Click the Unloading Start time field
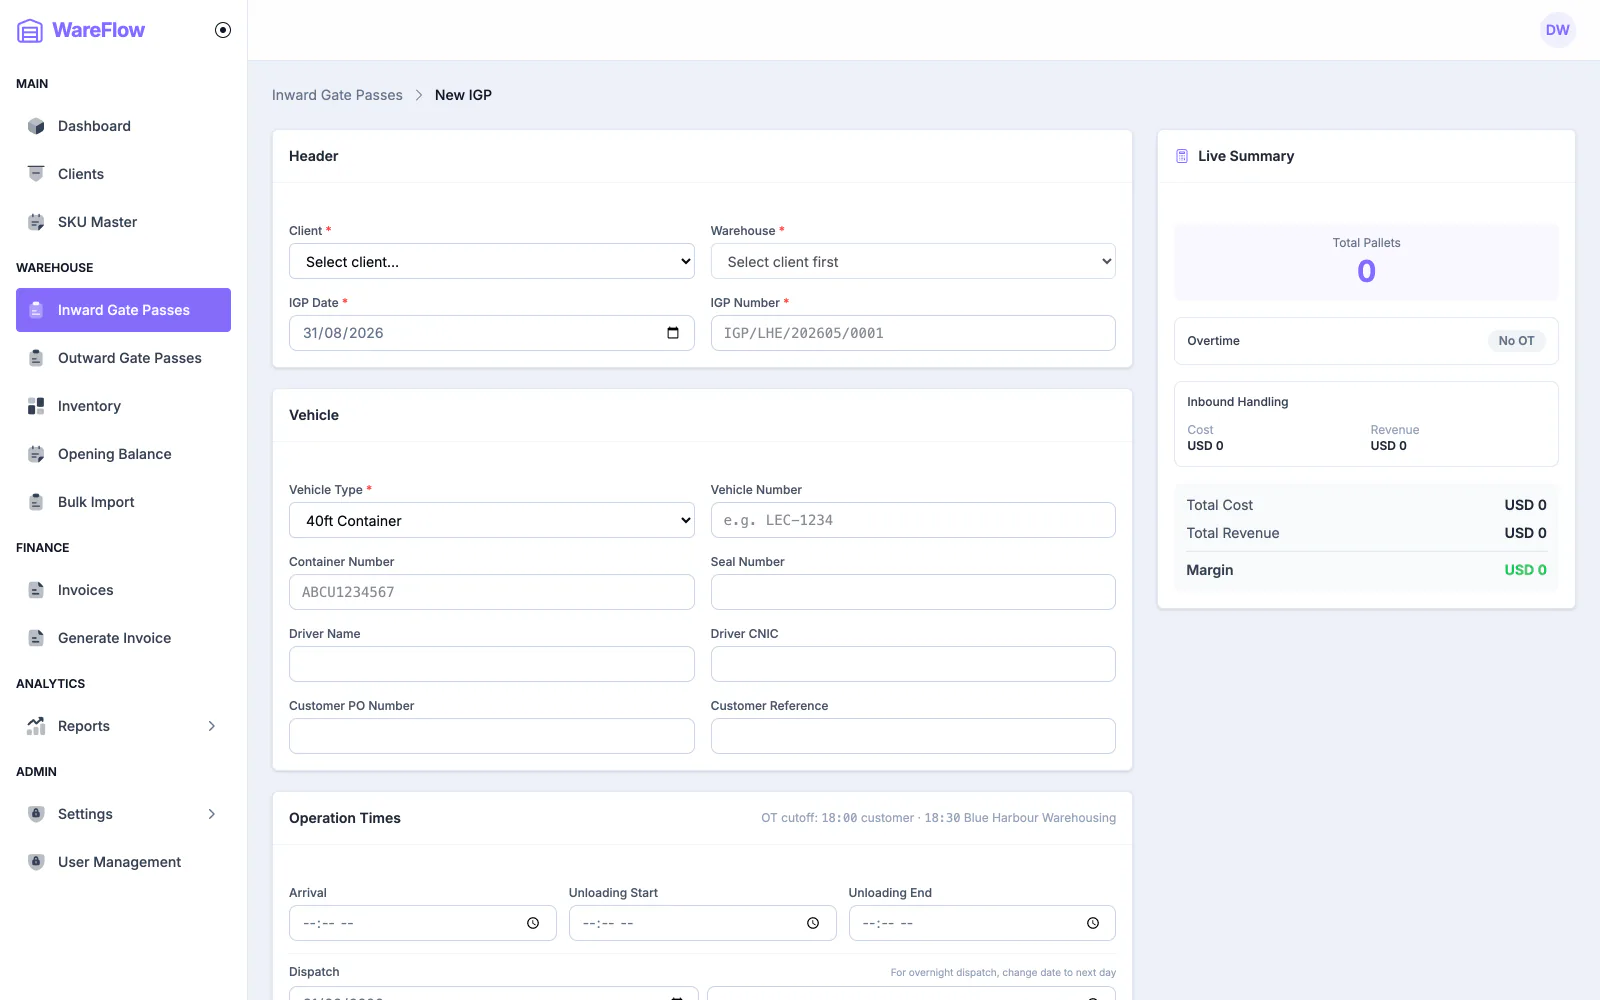Image resolution: width=1600 pixels, height=1000 pixels. (702, 923)
